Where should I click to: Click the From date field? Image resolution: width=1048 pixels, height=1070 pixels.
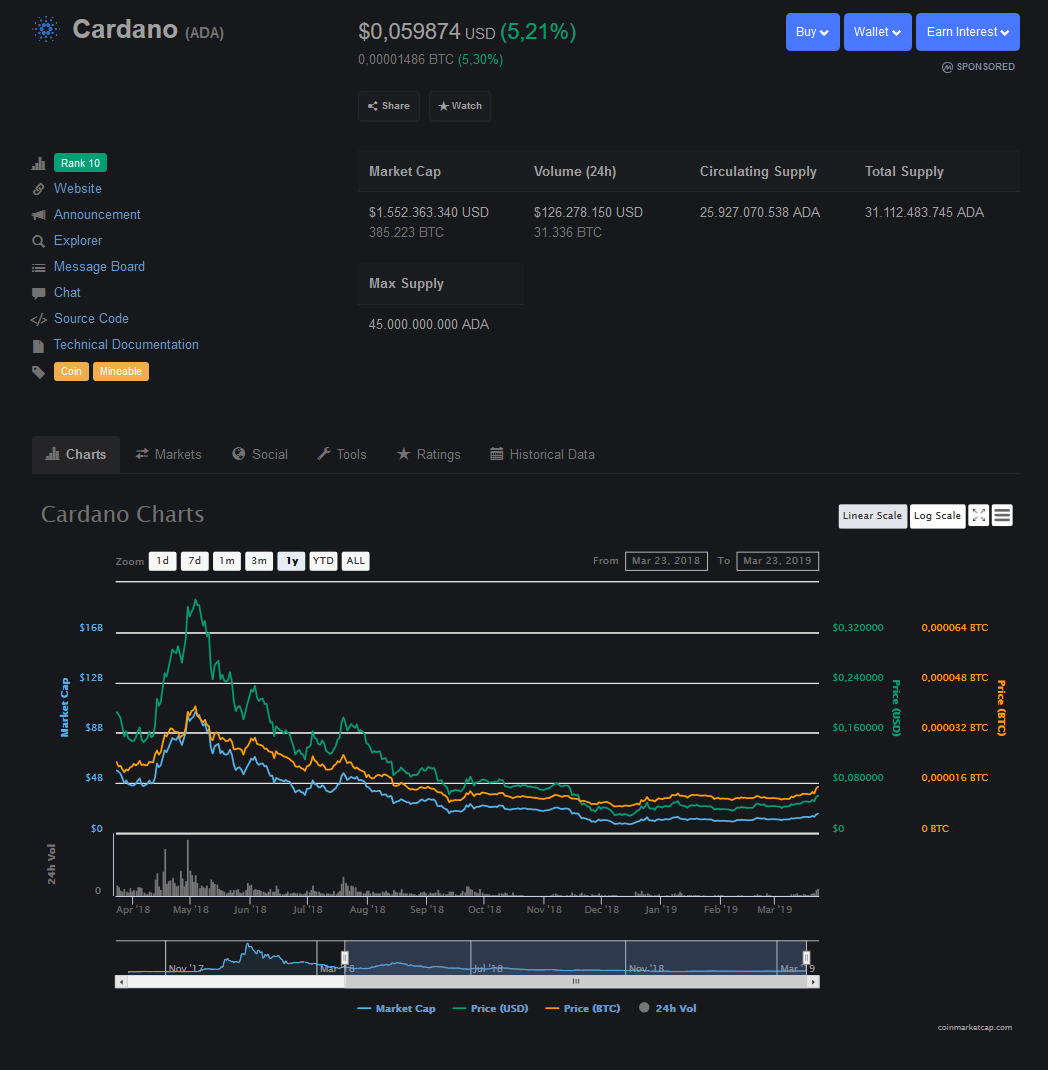pos(666,561)
